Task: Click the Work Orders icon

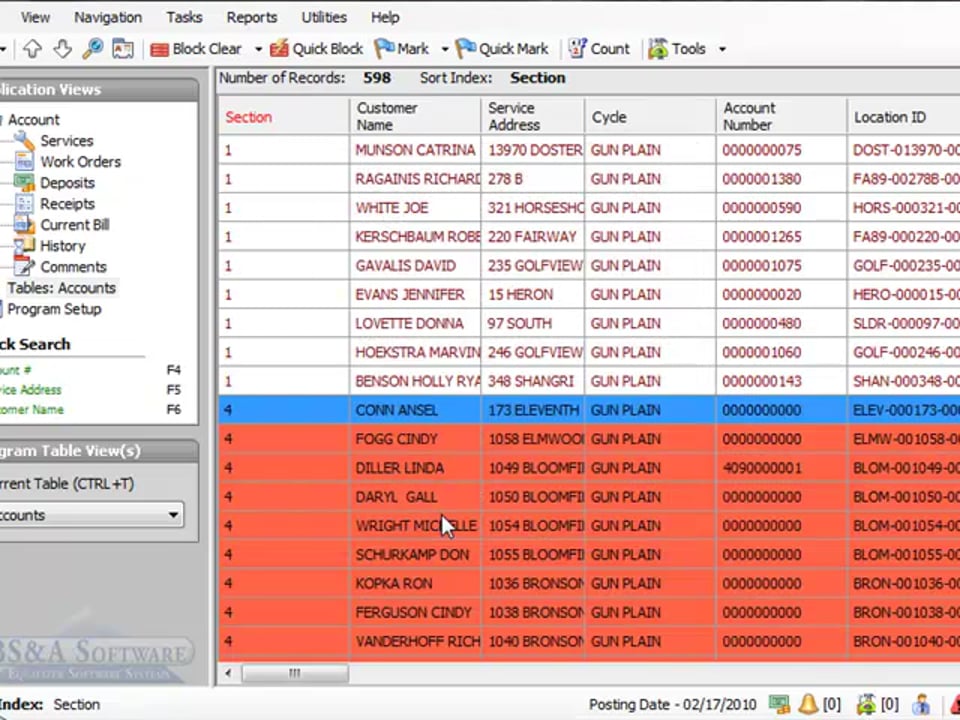Action: pyautogui.click(x=24, y=162)
